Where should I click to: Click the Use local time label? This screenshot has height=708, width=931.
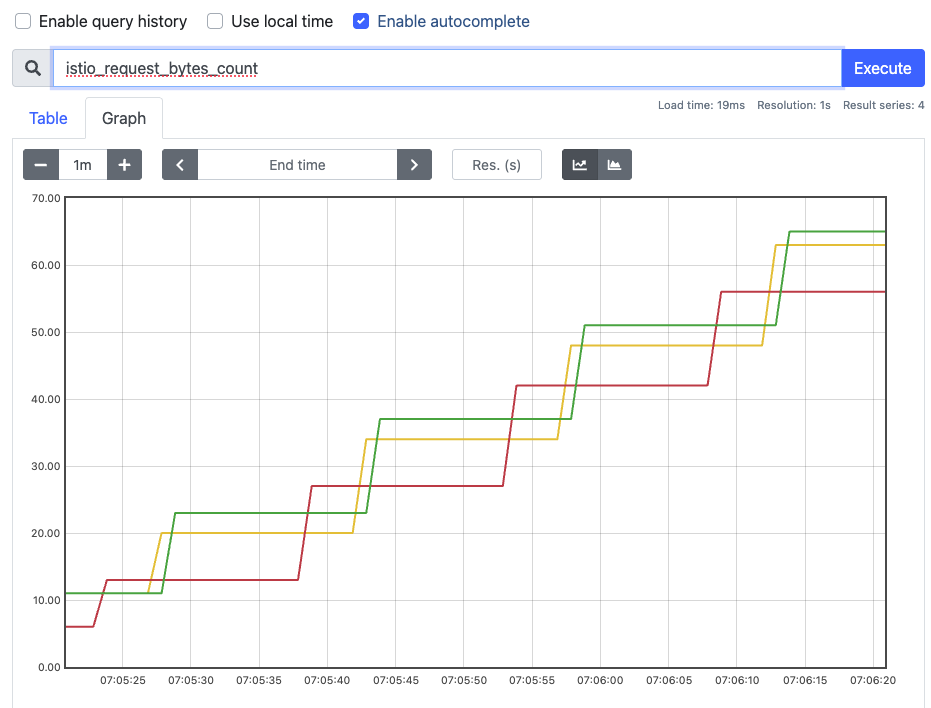(x=282, y=21)
